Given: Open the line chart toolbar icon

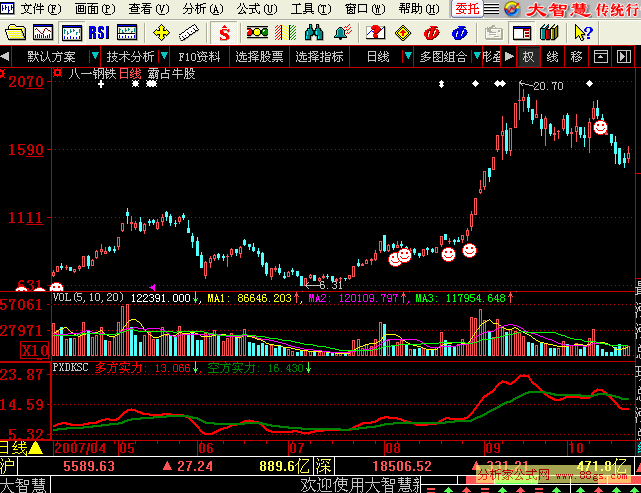Looking at the screenshot, I should [43, 32].
